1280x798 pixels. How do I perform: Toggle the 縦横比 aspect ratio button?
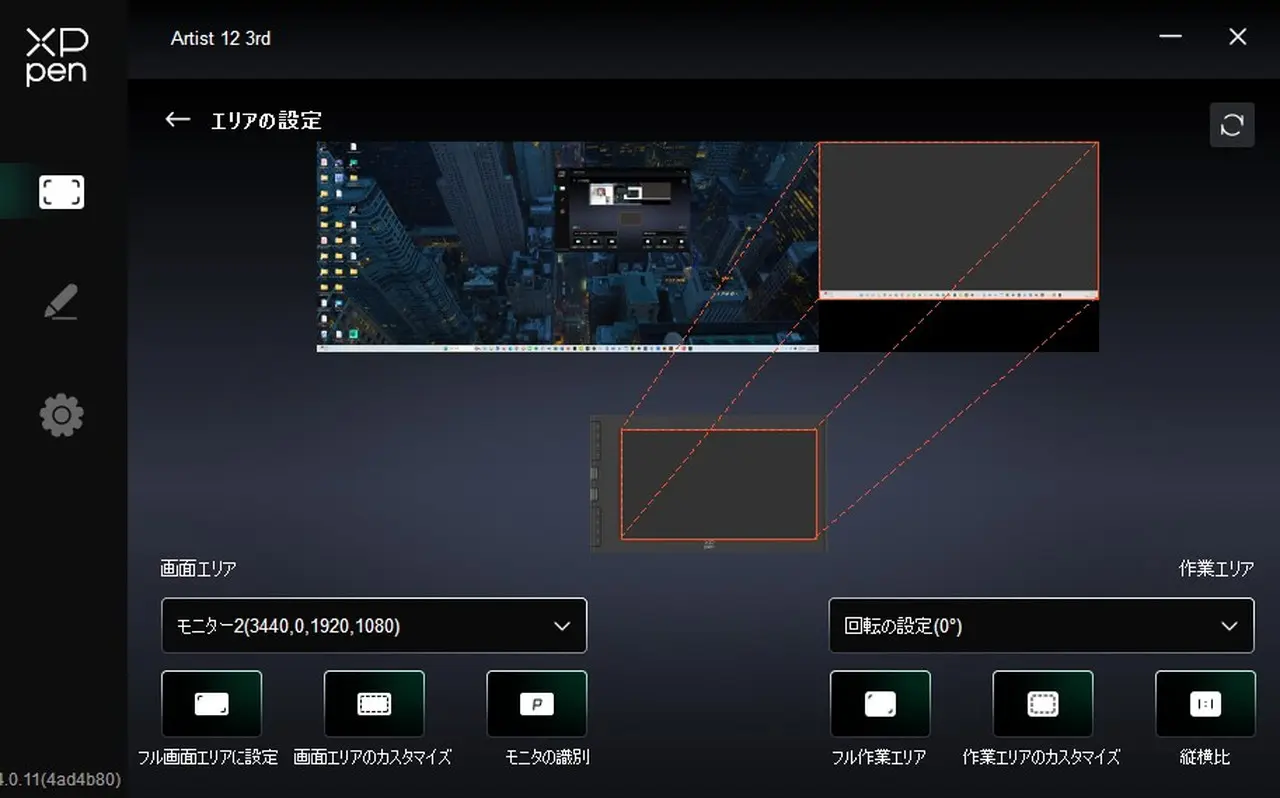1204,704
